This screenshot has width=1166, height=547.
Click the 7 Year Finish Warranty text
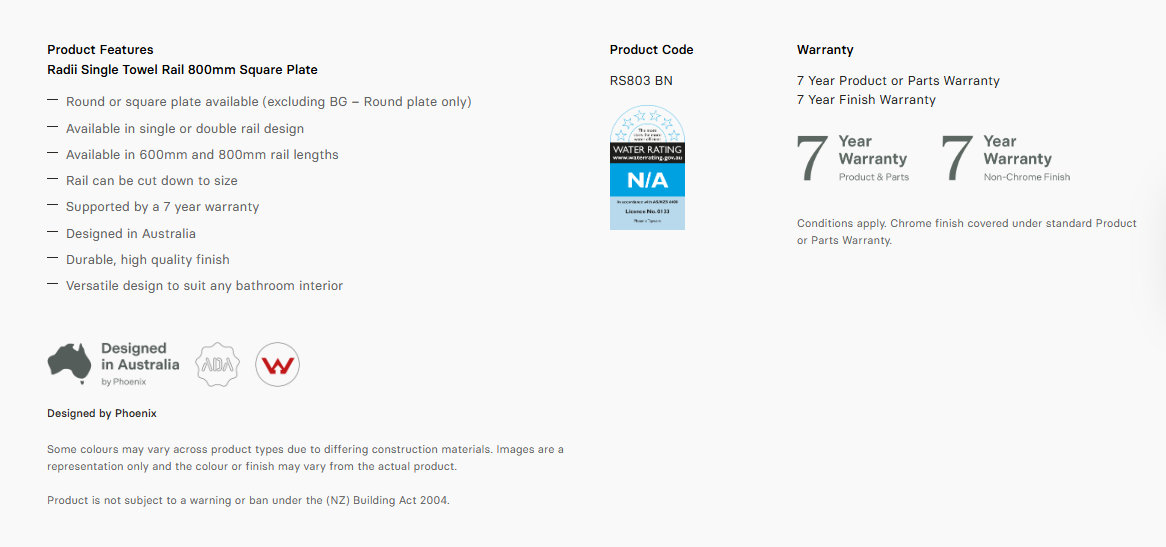[x=866, y=100]
